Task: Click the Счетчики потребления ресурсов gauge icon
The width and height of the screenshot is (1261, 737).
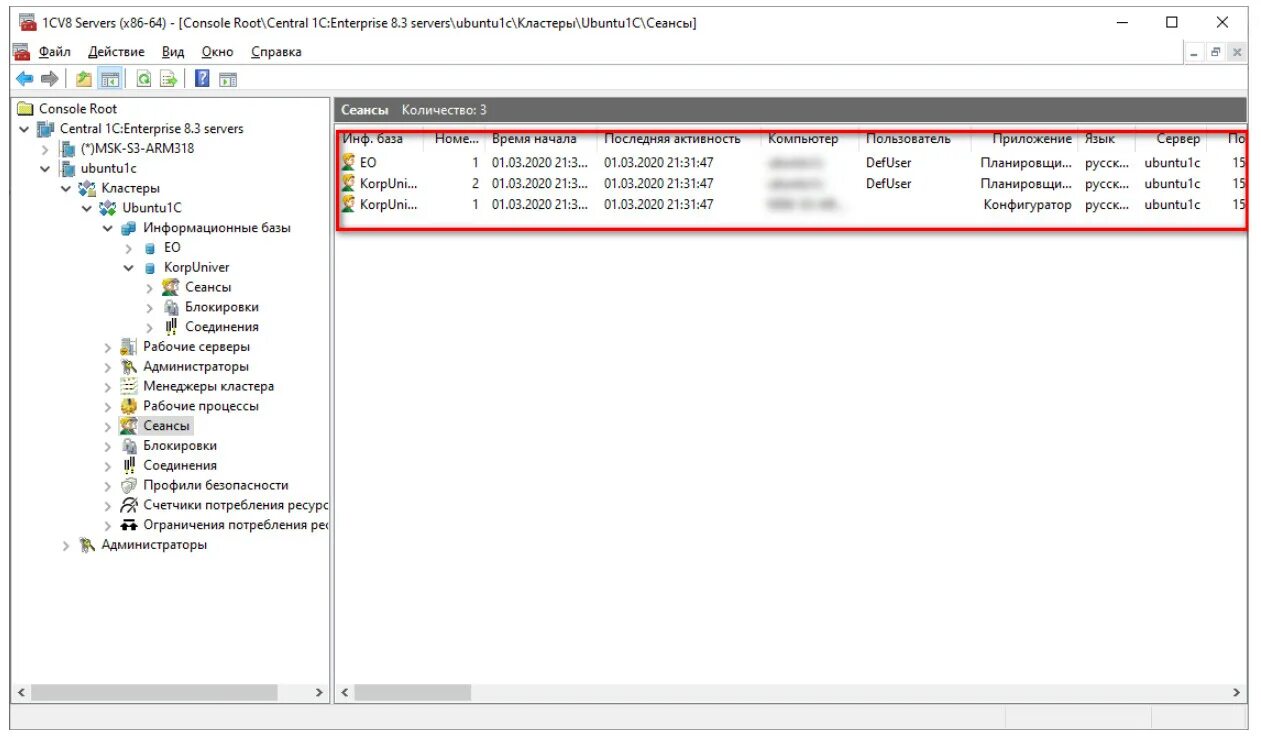Action: (128, 505)
